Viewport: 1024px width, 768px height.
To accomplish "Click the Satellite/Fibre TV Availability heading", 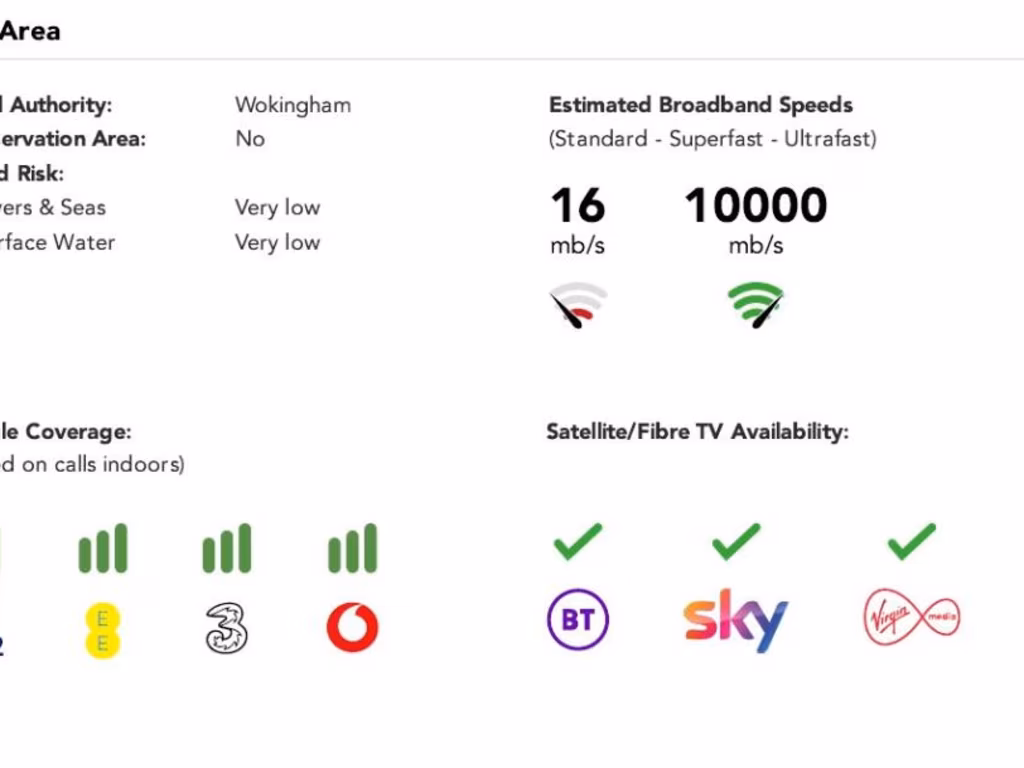I will pyautogui.click(x=697, y=432).
